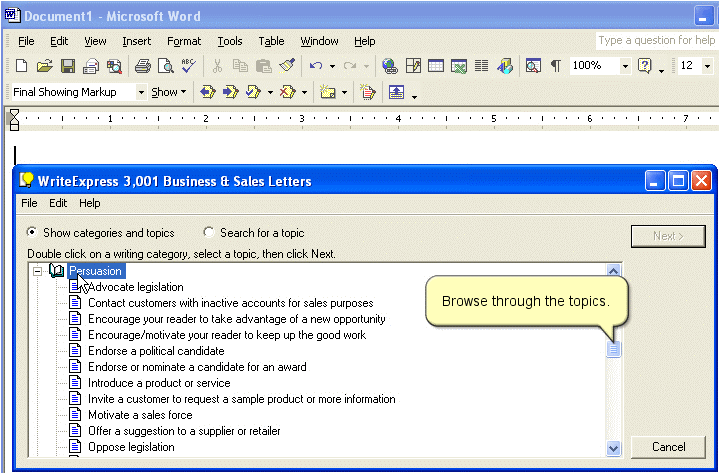
Task: Select 'Contact customers with inactive accounts' topic
Action: tap(231, 303)
